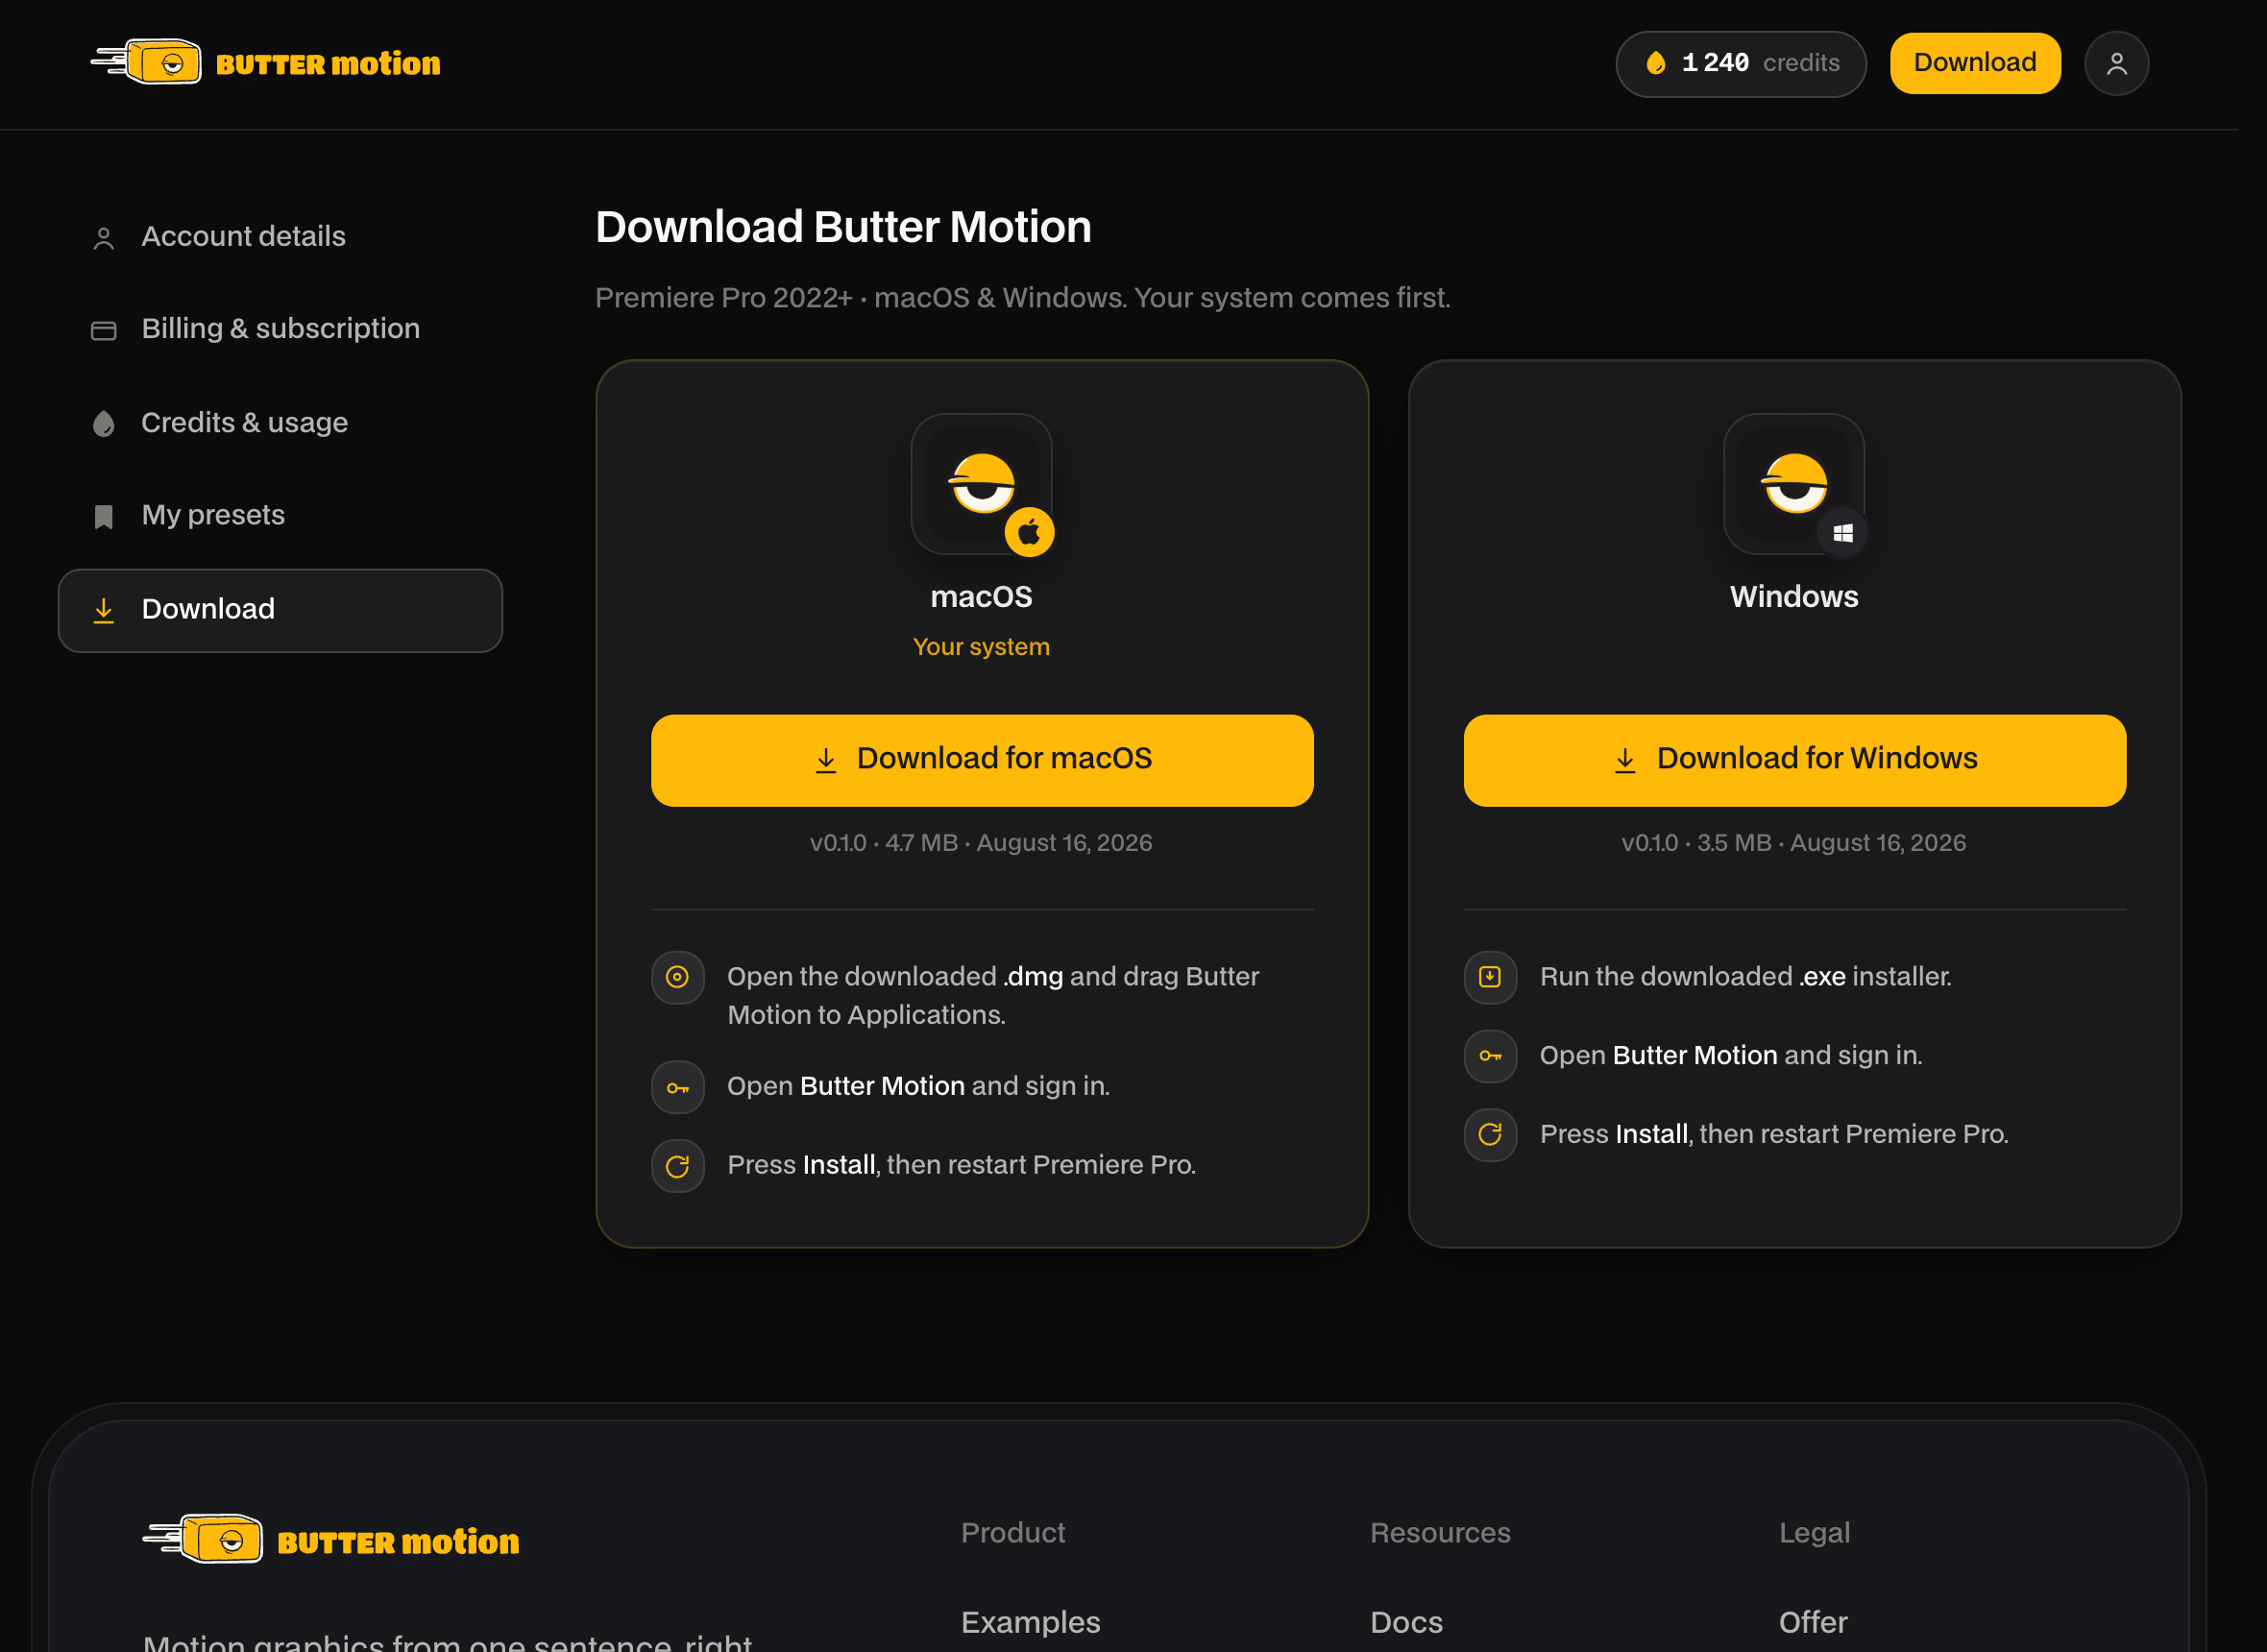Click the key icon in Windows steps
The width and height of the screenshot is (2267, 1652).
click(1490, 1056)
